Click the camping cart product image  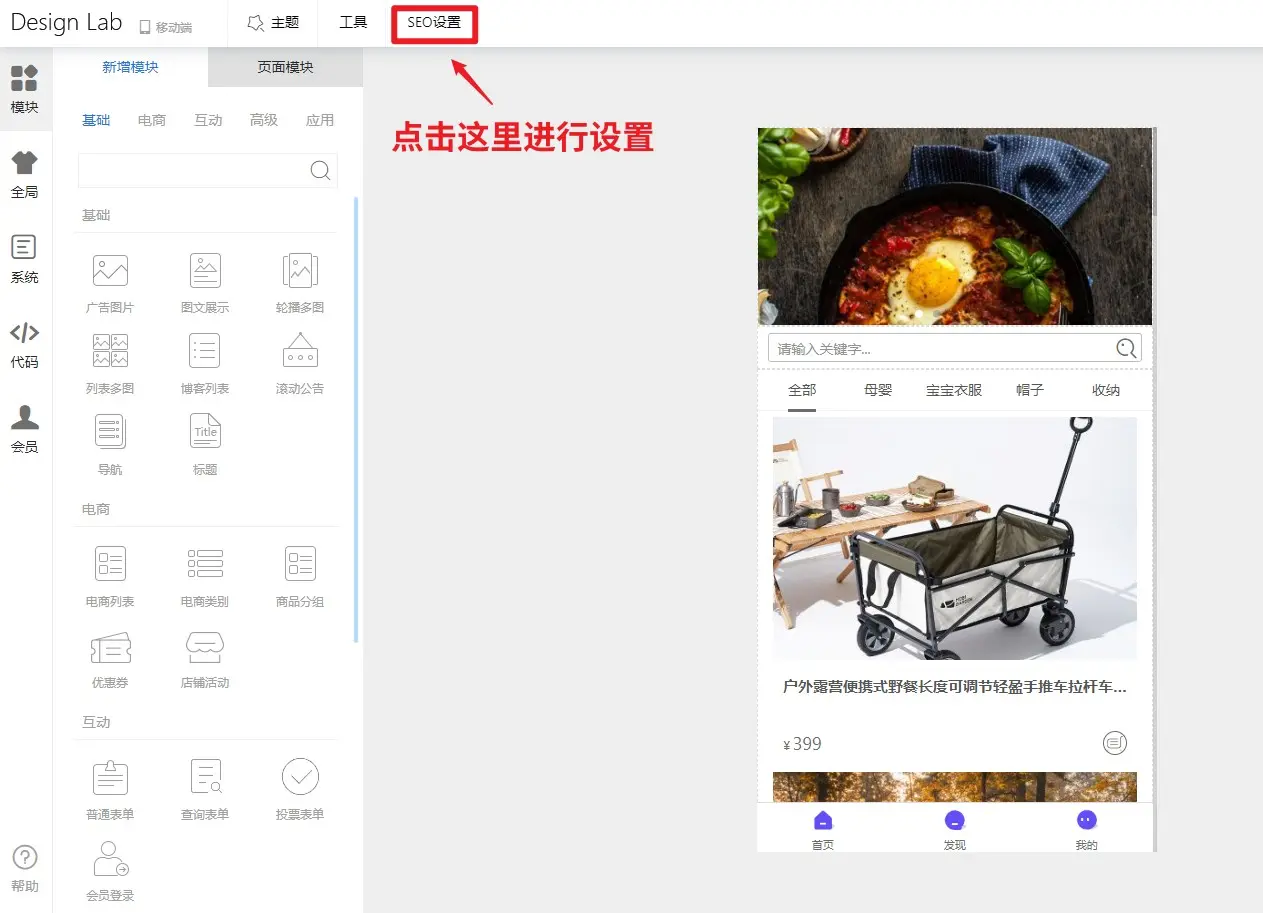click(x=954, y=538)
